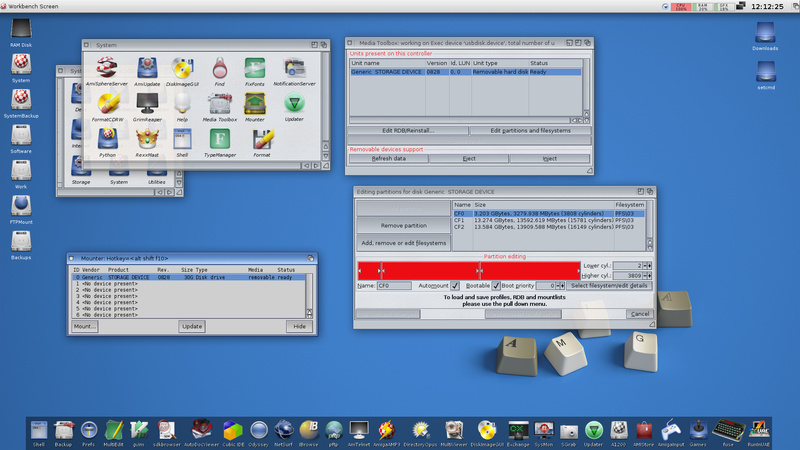This screenshot has height=450, width=800.
Task: Open the GrimReaper icon
Action: pyautogui.click(x=145, y=102)
